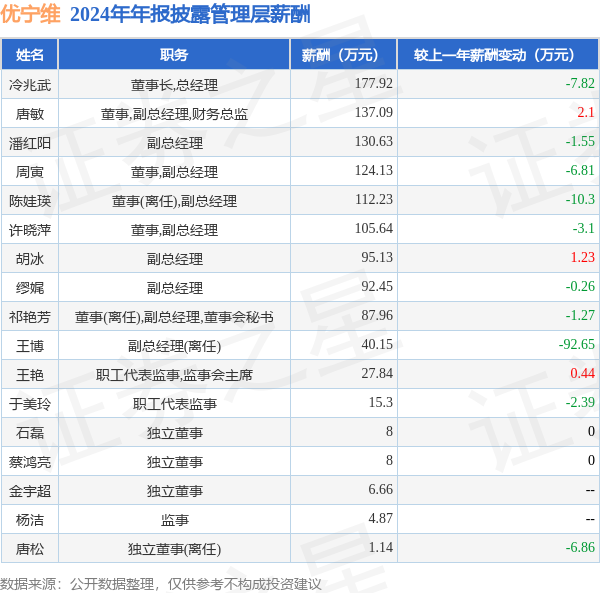Click the 独立董事(离任) position cell
This screenshot has height=593, width=600.
[x=174, y=549]
